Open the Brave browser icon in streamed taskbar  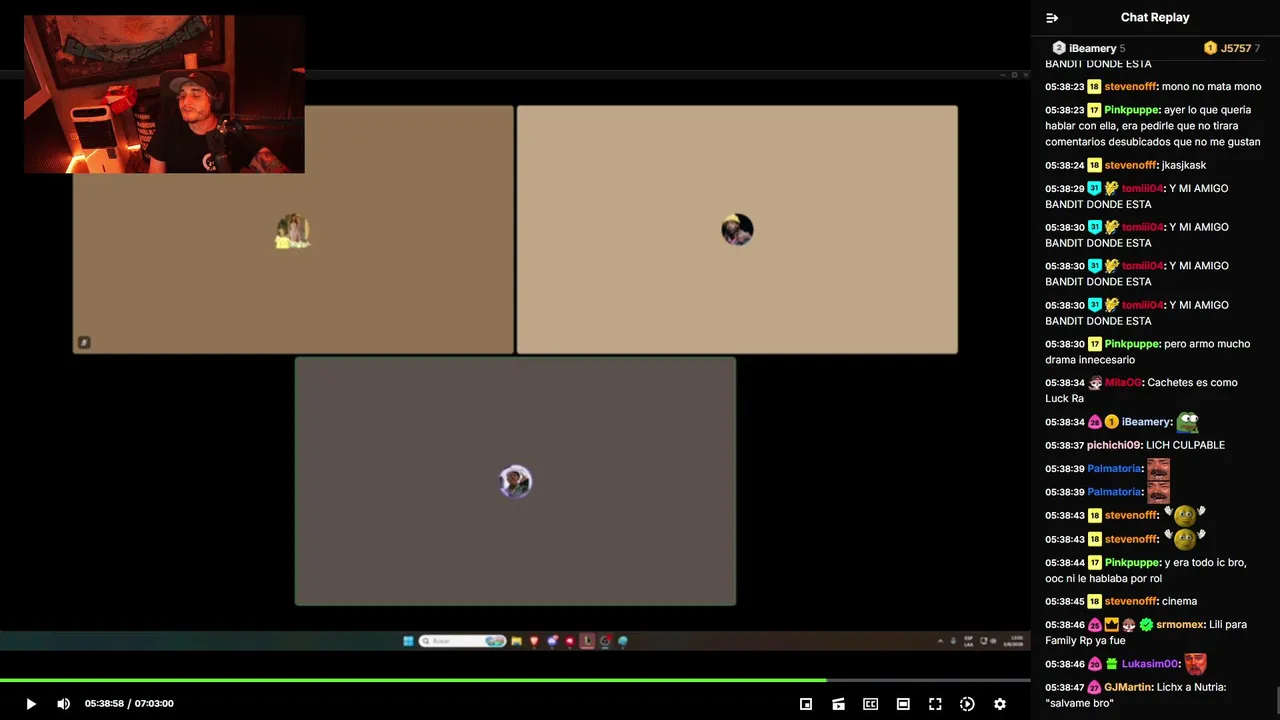pyautogui.click(x=534, y=641)
